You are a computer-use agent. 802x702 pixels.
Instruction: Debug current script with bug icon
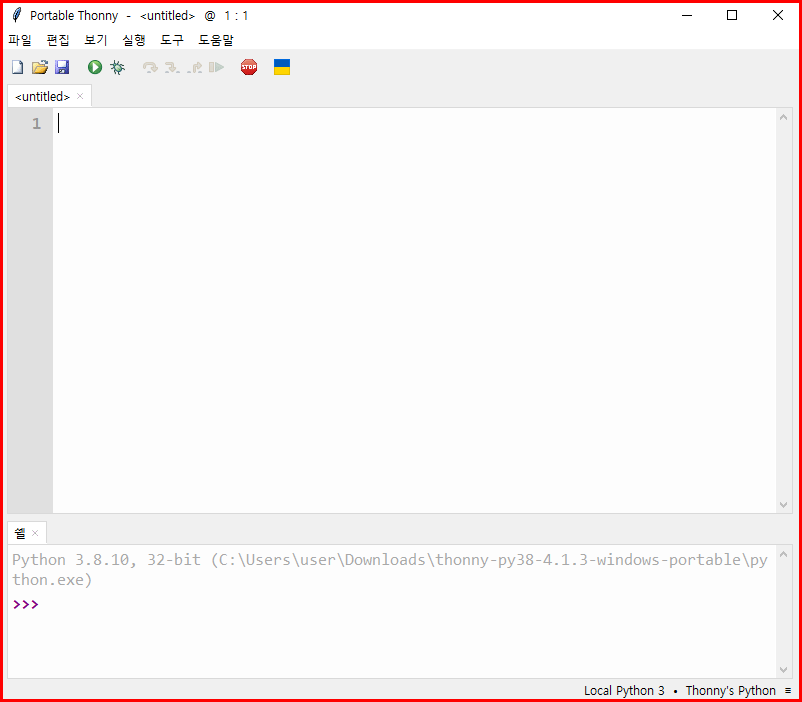click(x=117, y=67)
